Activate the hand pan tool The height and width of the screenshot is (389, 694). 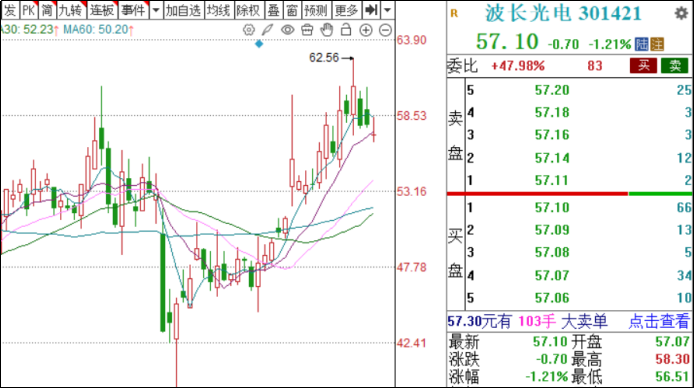click(x=326, y=30)
